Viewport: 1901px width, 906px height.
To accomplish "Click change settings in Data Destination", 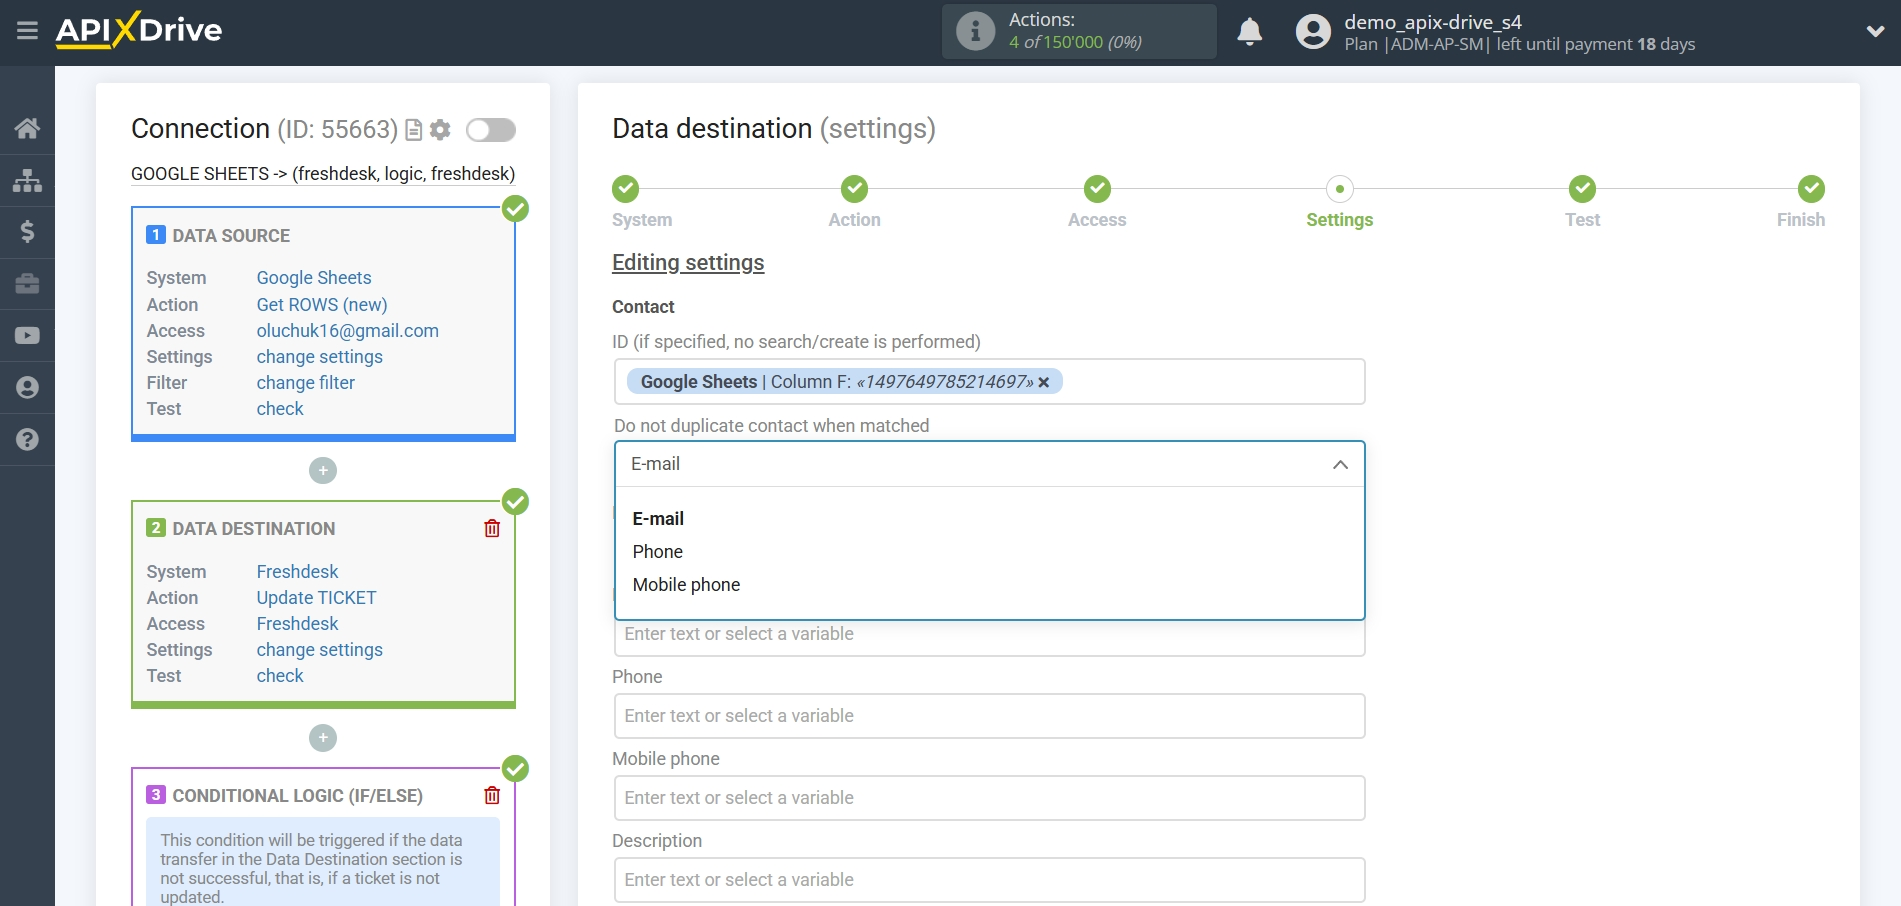I will point(320,650).
